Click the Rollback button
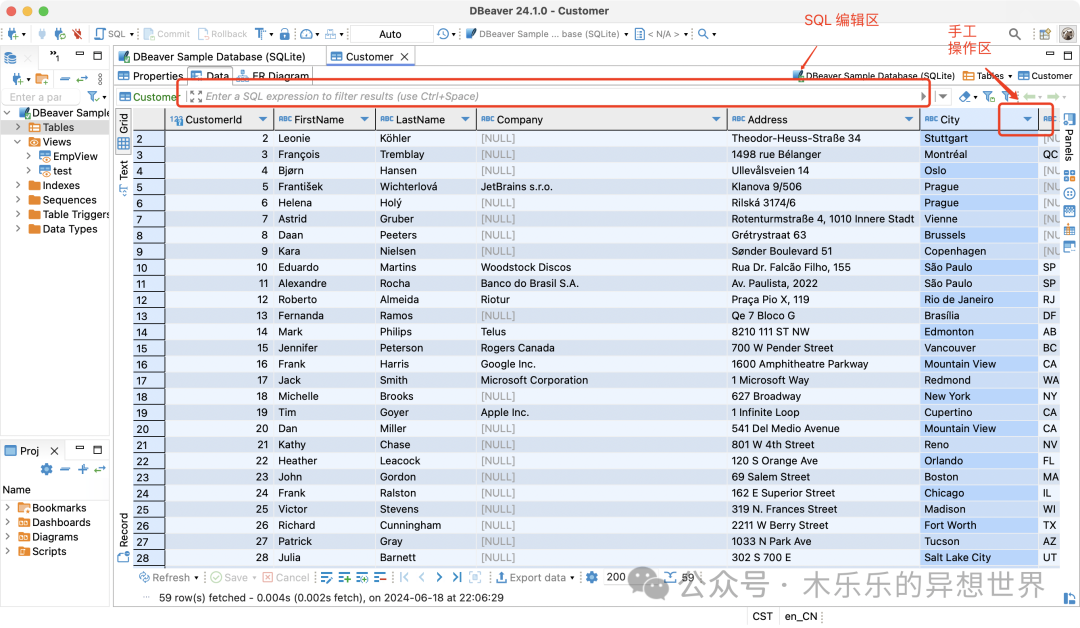Image resolution: width=1080 pixels, height=628 pixels. (222, 34)
